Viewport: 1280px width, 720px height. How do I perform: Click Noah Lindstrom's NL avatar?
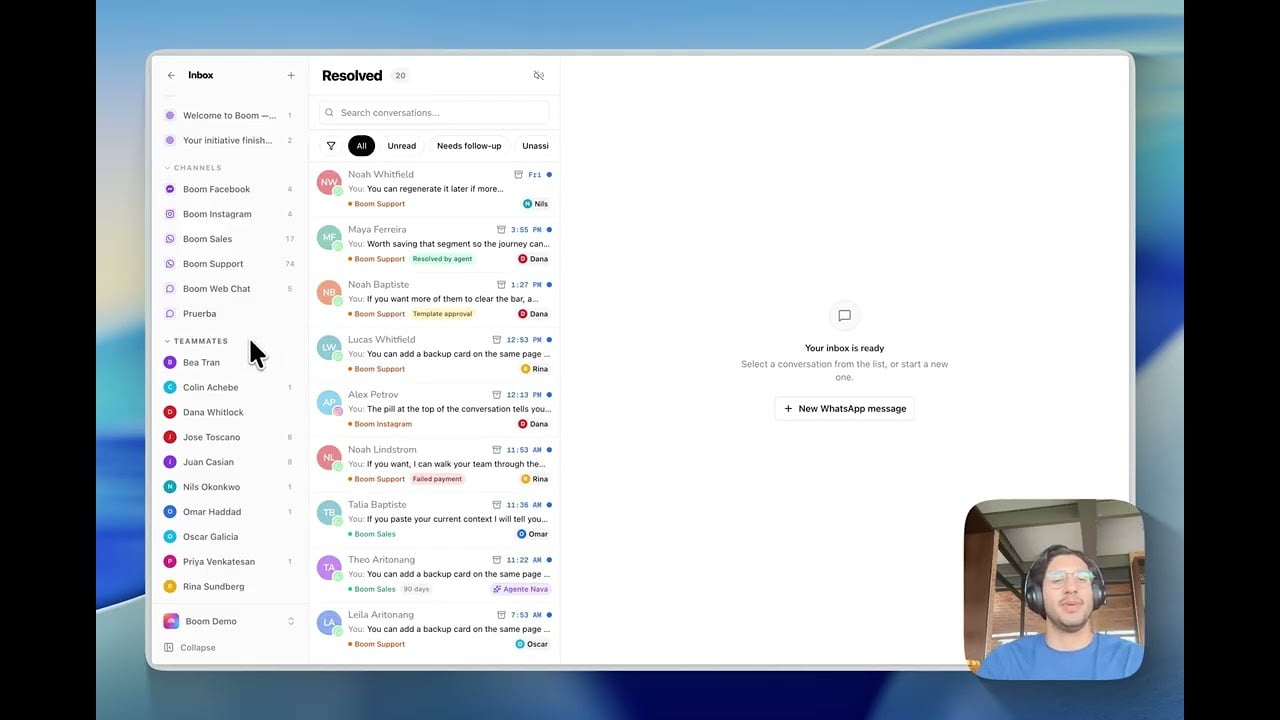coord(329,457)
